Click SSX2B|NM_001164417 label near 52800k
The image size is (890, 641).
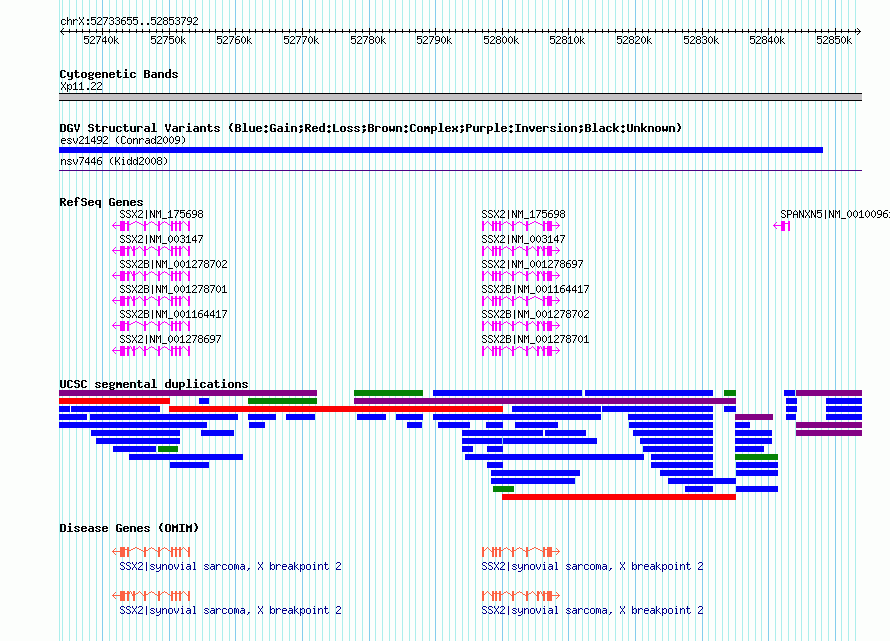tap(535, 289)
